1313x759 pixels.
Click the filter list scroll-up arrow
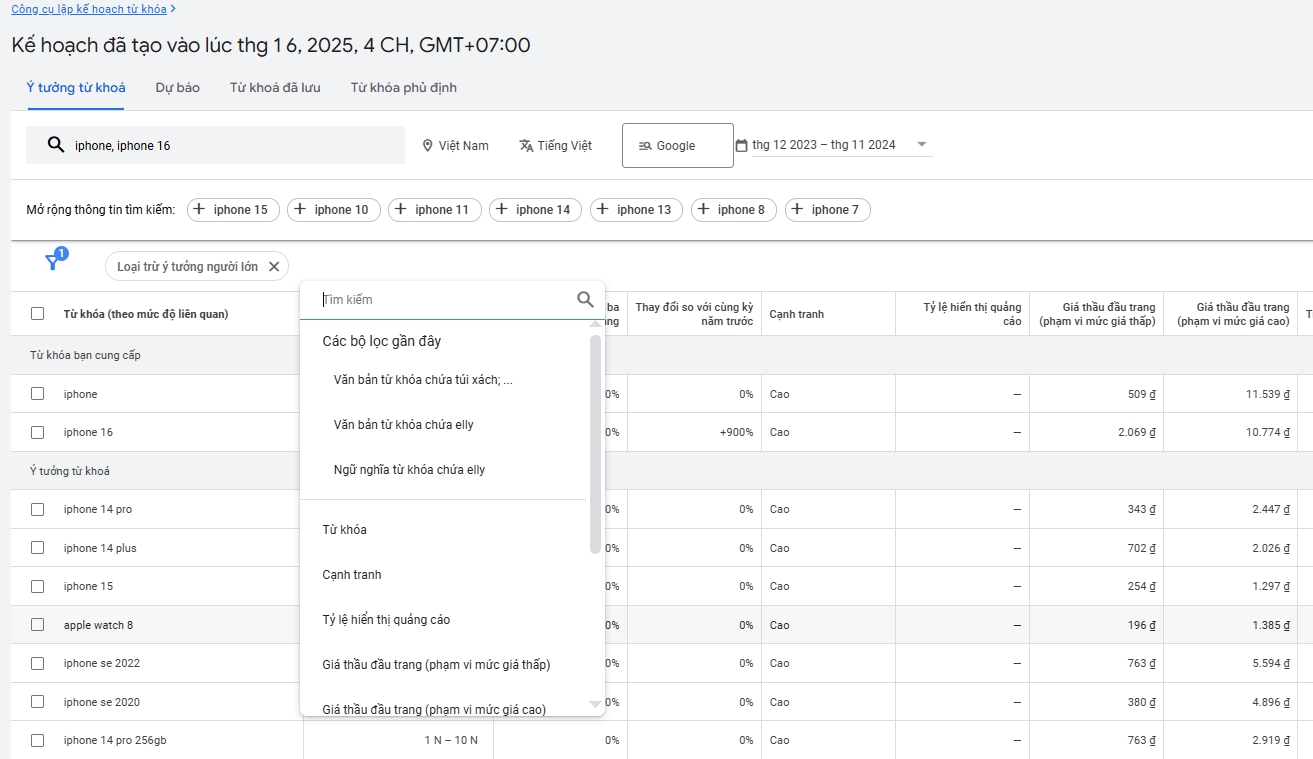(596, 325)
